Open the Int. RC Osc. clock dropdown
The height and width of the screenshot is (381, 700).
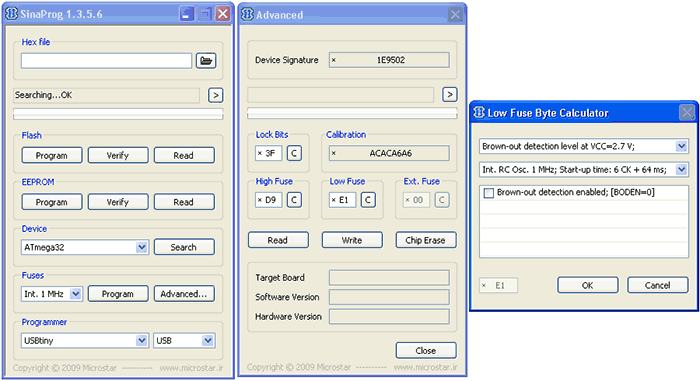[x=681, y=169]
